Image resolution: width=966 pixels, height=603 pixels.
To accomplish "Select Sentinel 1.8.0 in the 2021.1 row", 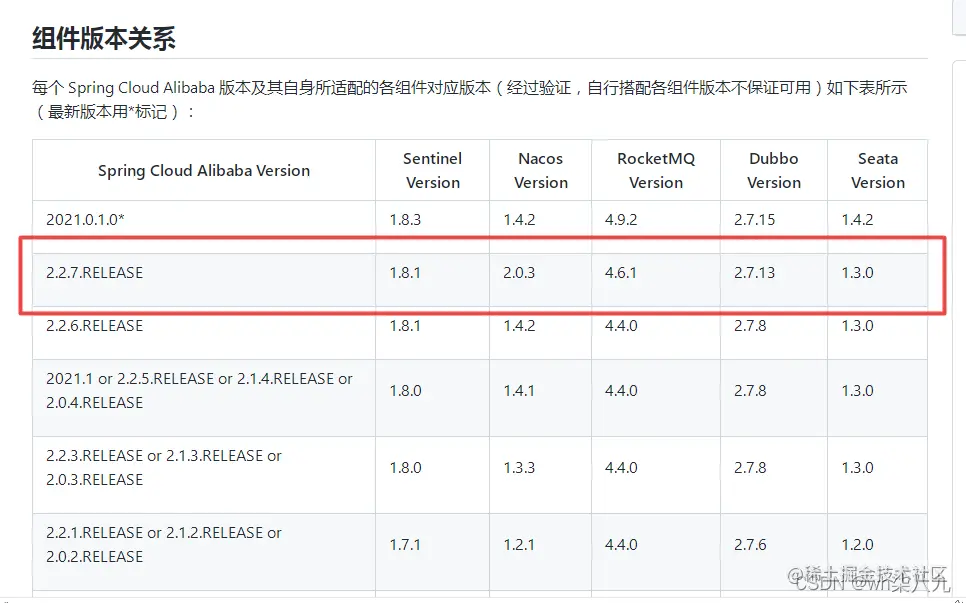I will tap(405, 391).
